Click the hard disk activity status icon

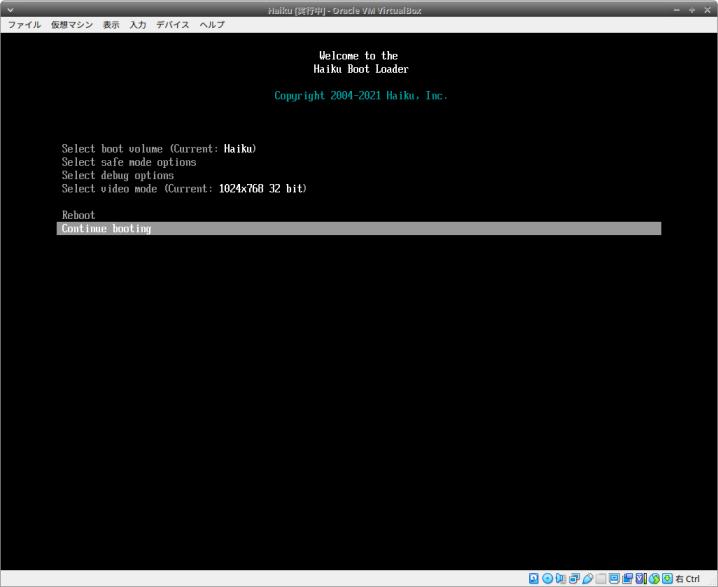533,579
